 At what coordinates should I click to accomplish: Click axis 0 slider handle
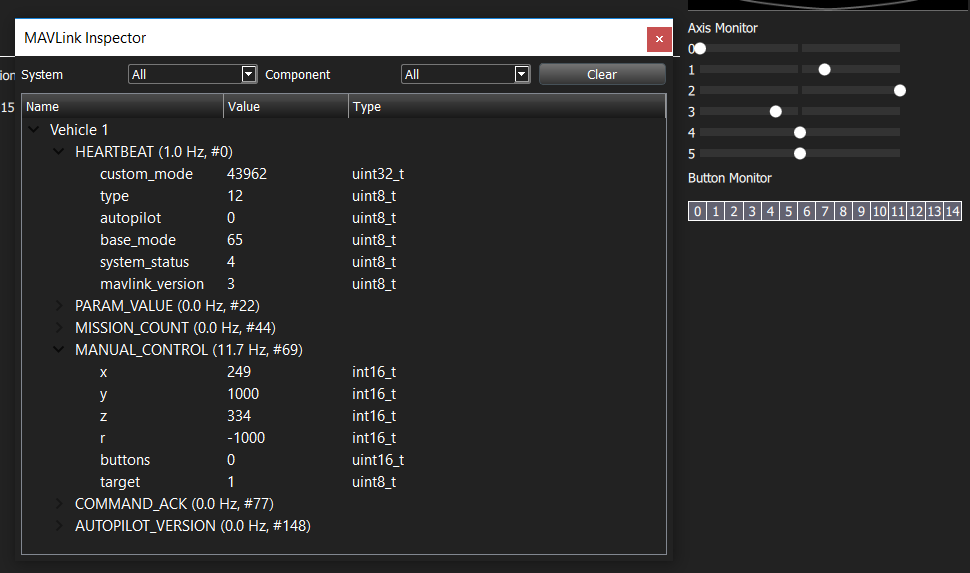pyautogui.click(x=700, y=48)
